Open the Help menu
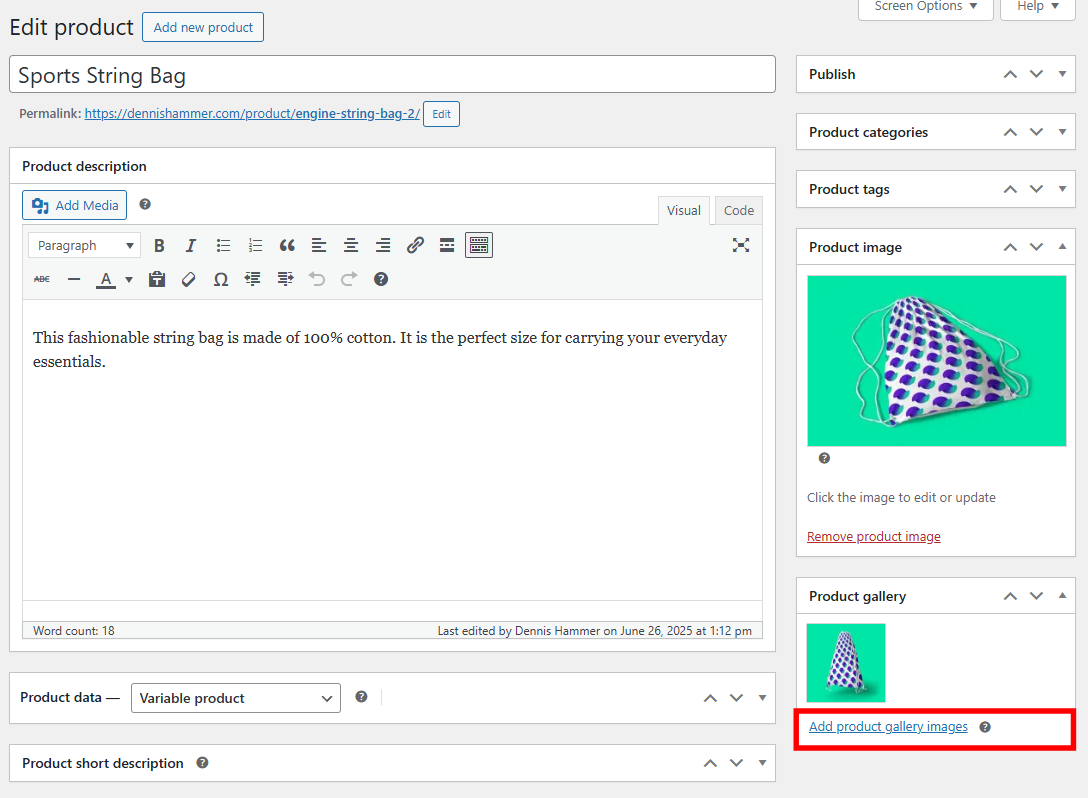The width and height of the screenshot is (1088, 798). 1037,7
